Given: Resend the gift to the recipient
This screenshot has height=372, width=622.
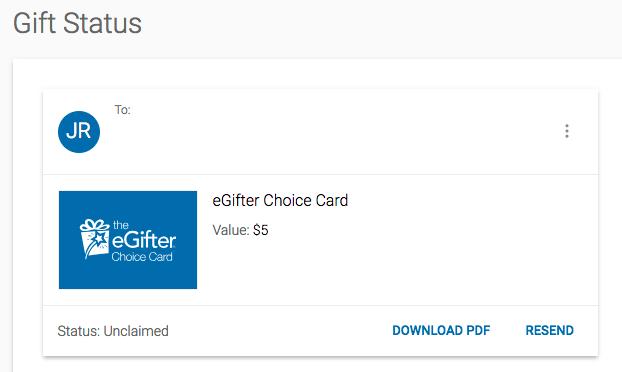Looking at the screenshot, I should 549,330.
